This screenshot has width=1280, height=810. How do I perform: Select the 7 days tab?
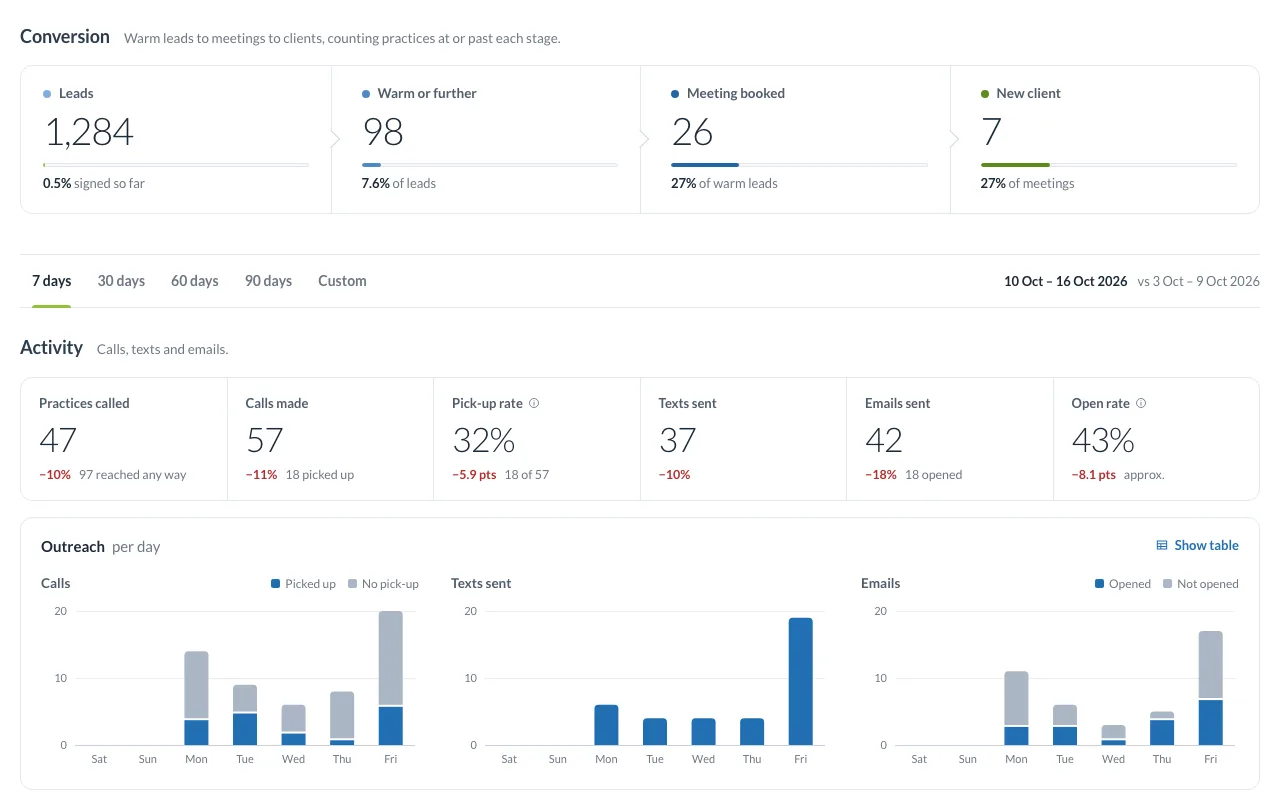(x=52, y=281)
